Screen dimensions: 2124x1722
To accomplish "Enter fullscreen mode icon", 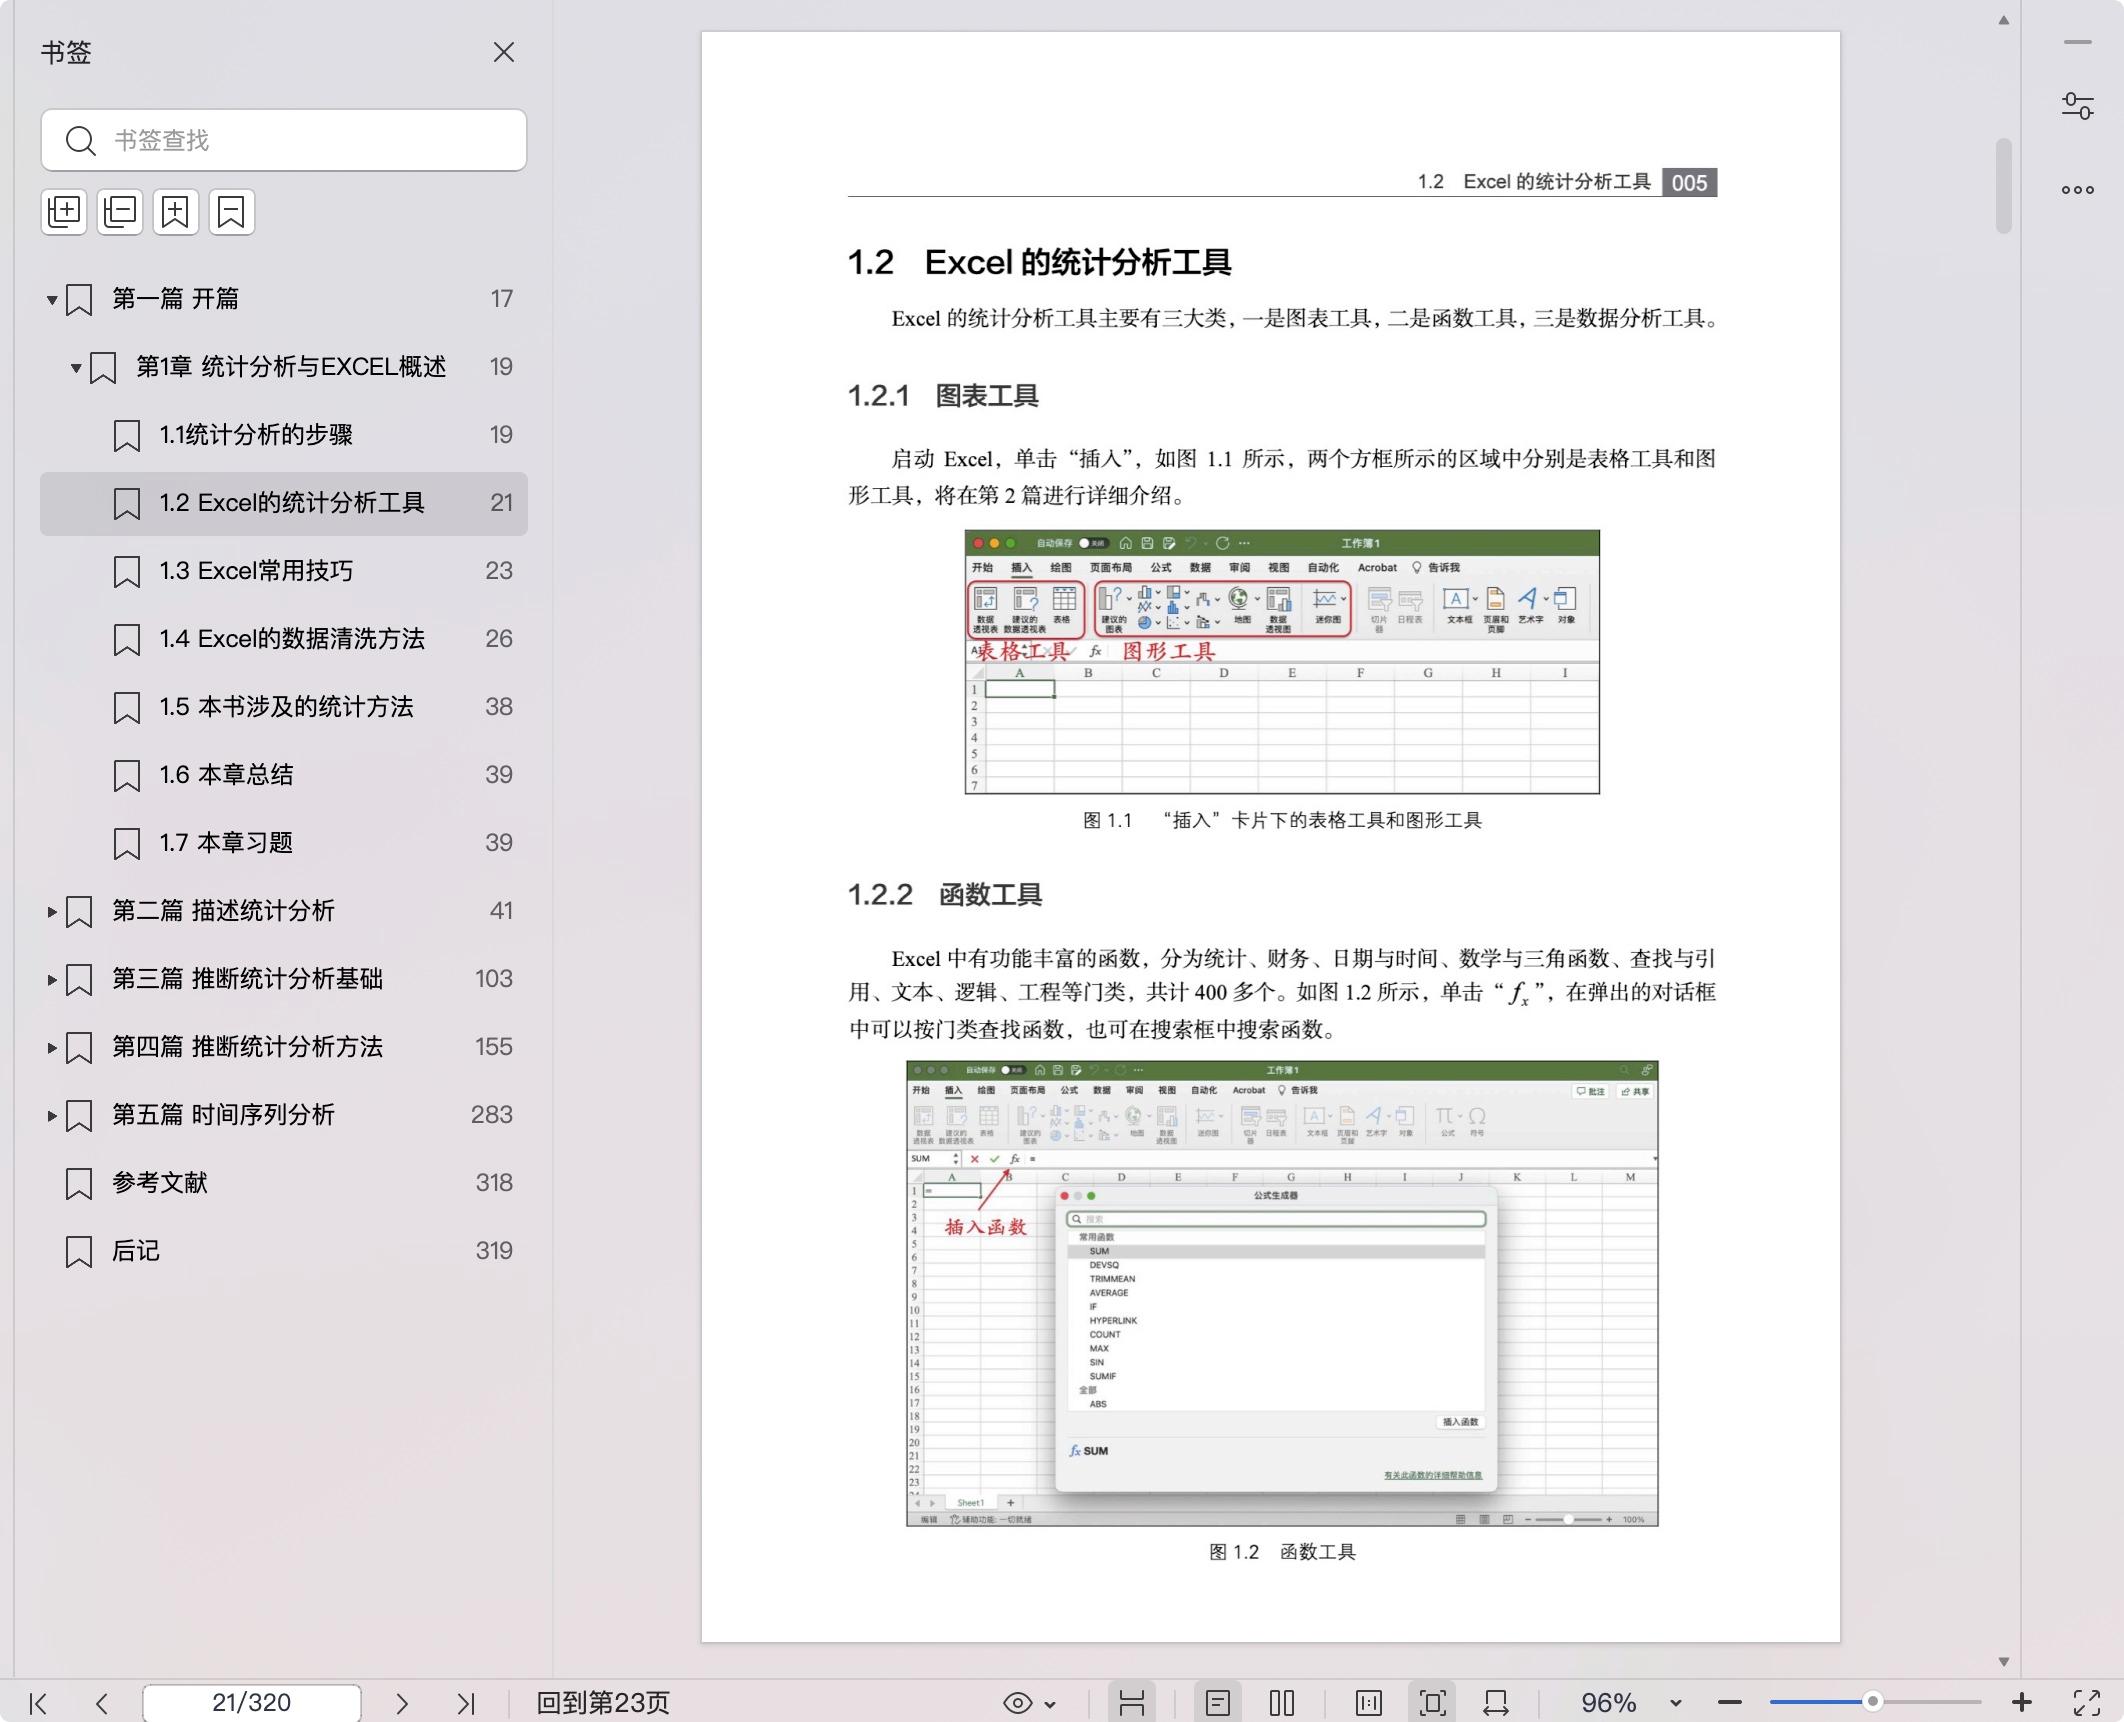I will click(x=2087, y=1702).
